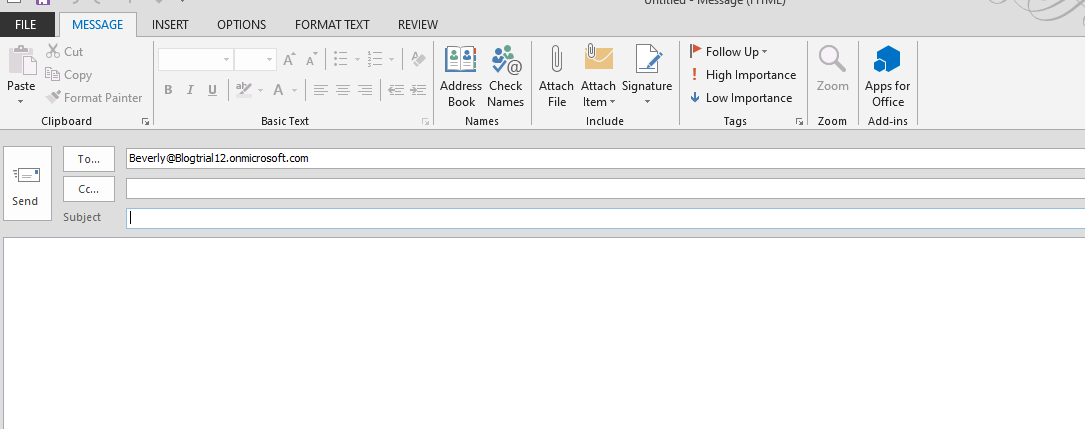
Task: Apply a bulleted list
Action: coord(340,60)
